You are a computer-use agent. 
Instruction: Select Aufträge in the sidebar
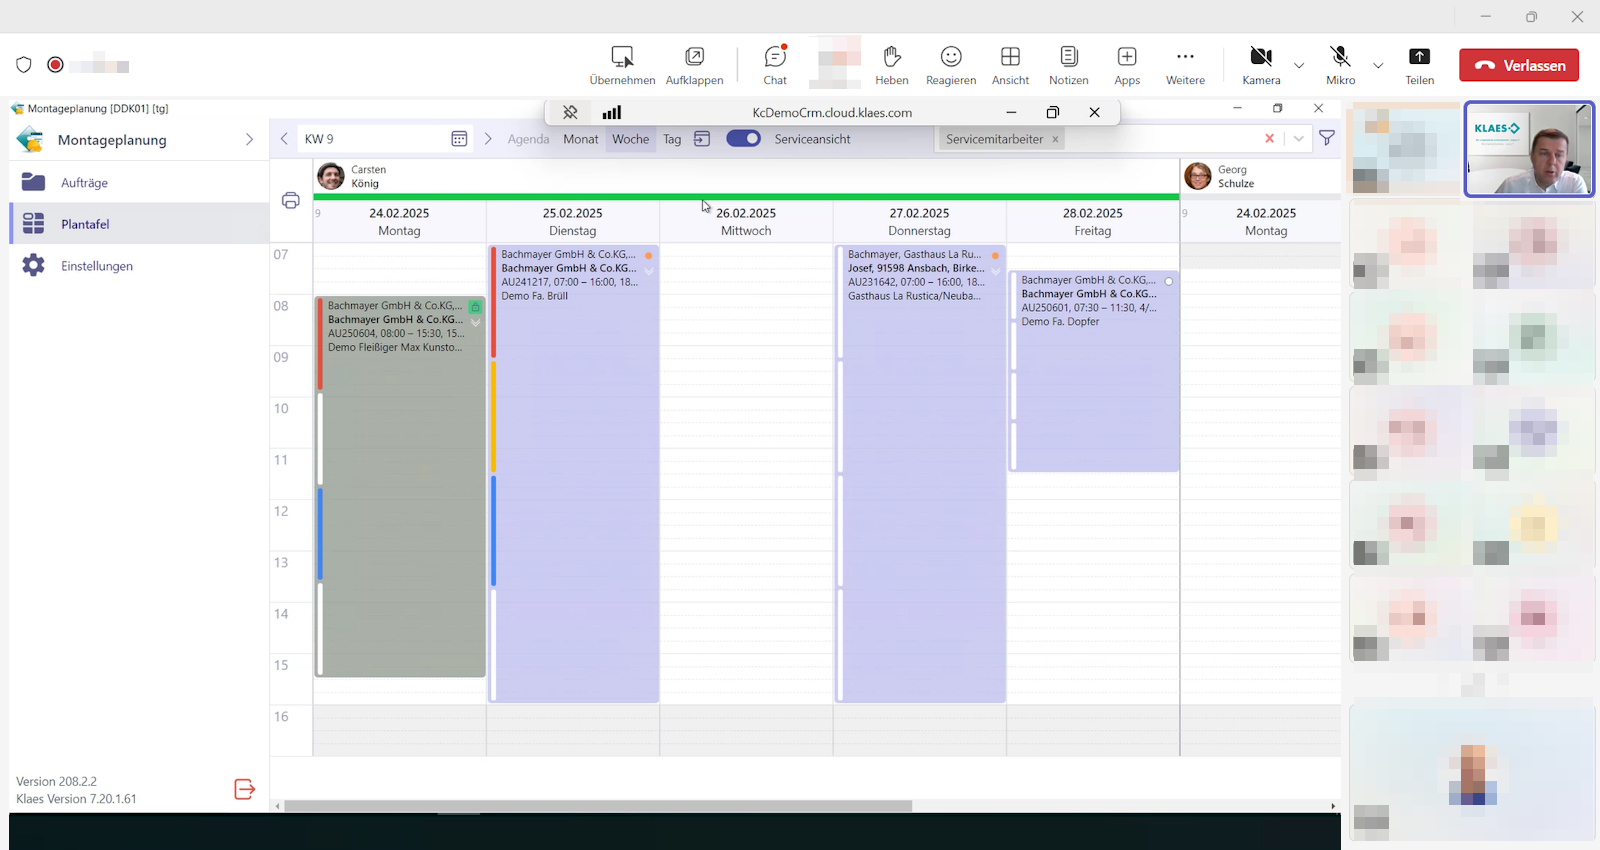point(84,183)
